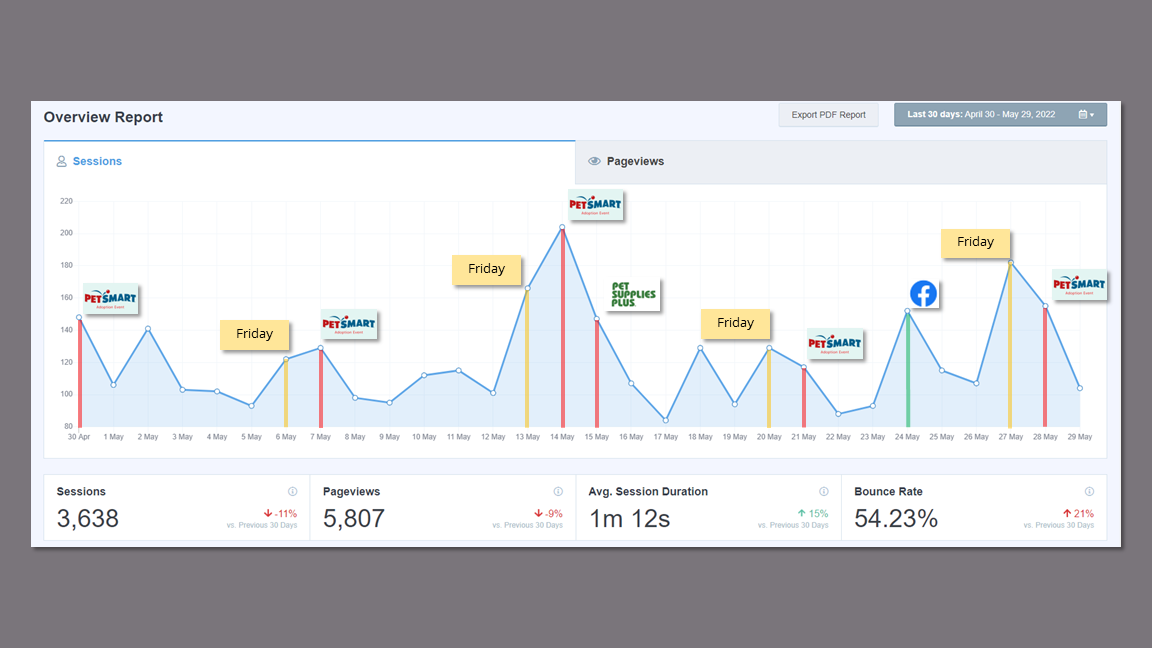Viewport: 1152px width, 648px height.
Task: Click the 24 May data point
Action: (x=907, y=311)
